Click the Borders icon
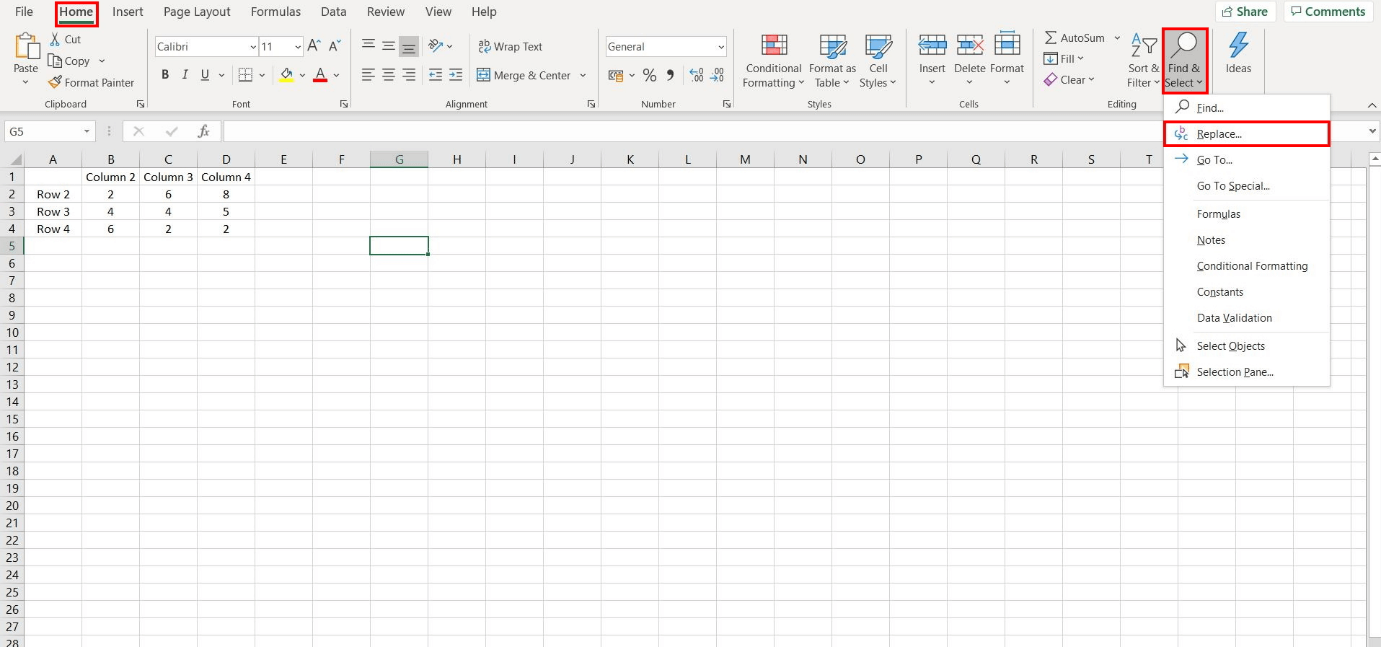1381x647 pixels. pos(245,75)
